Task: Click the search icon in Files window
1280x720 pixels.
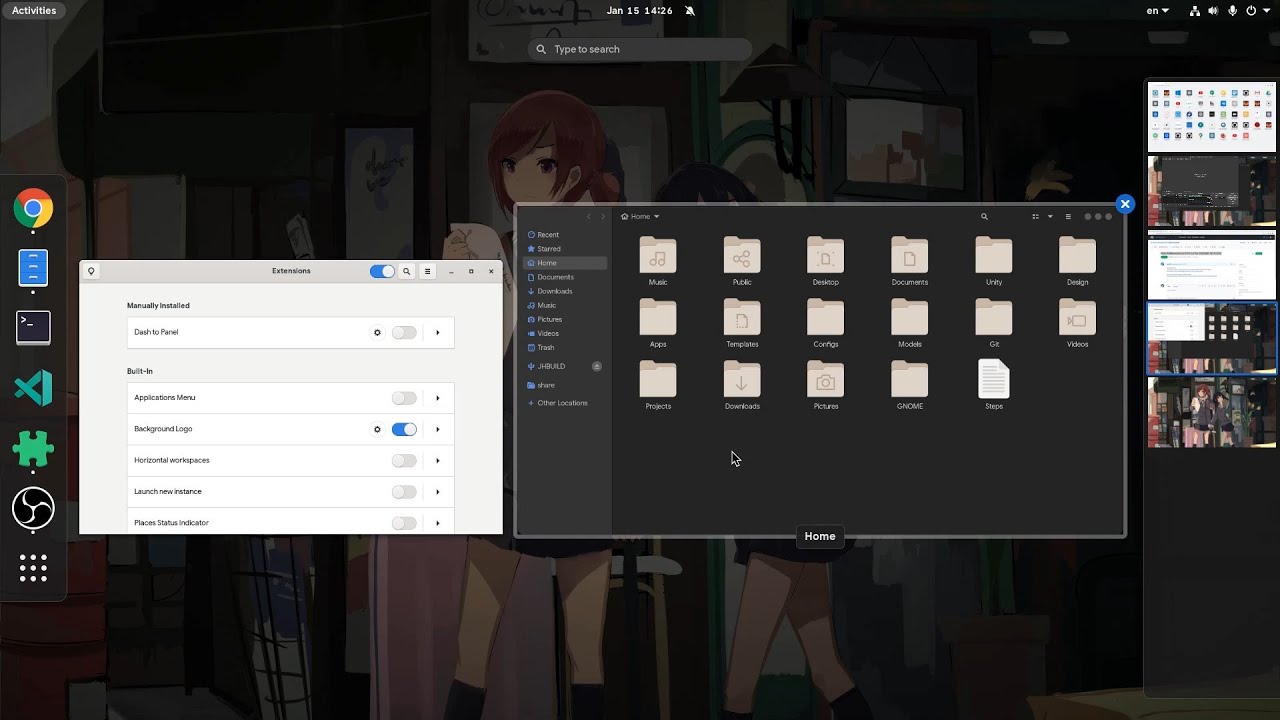Action: point(984,216)
